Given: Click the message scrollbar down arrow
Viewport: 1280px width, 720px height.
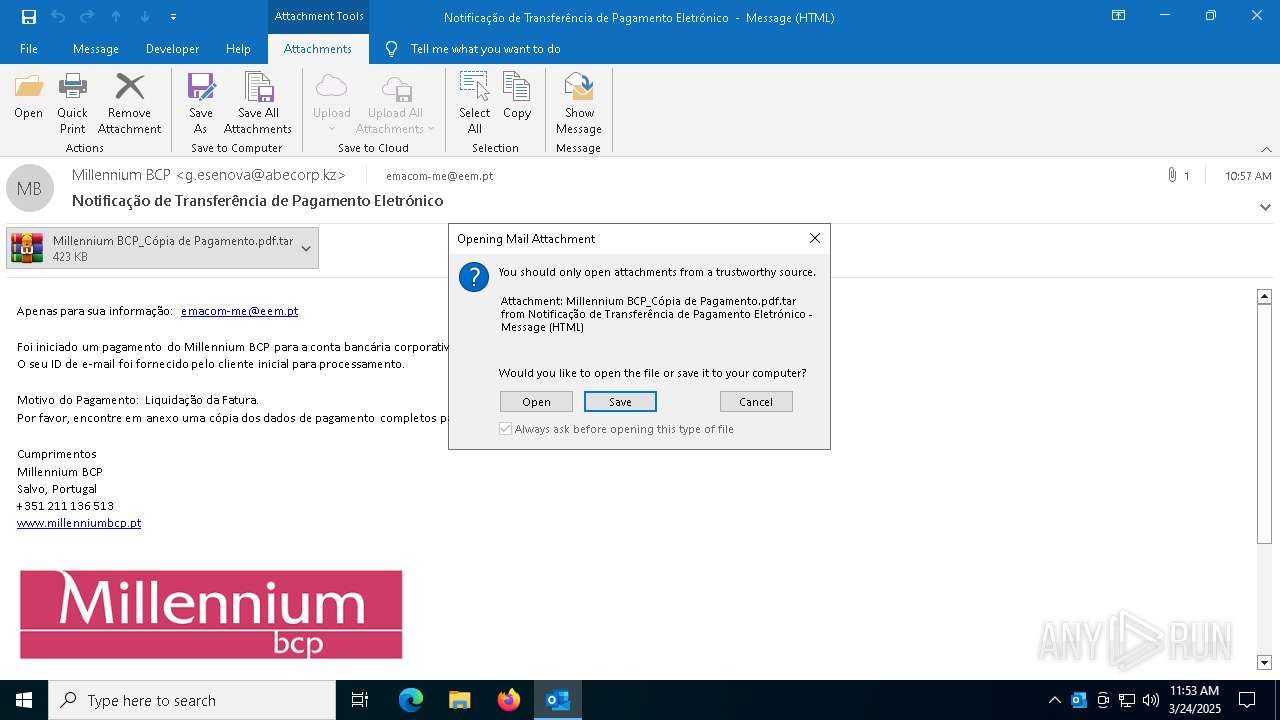Looking at the screenshot, I should coord(1264,662).
